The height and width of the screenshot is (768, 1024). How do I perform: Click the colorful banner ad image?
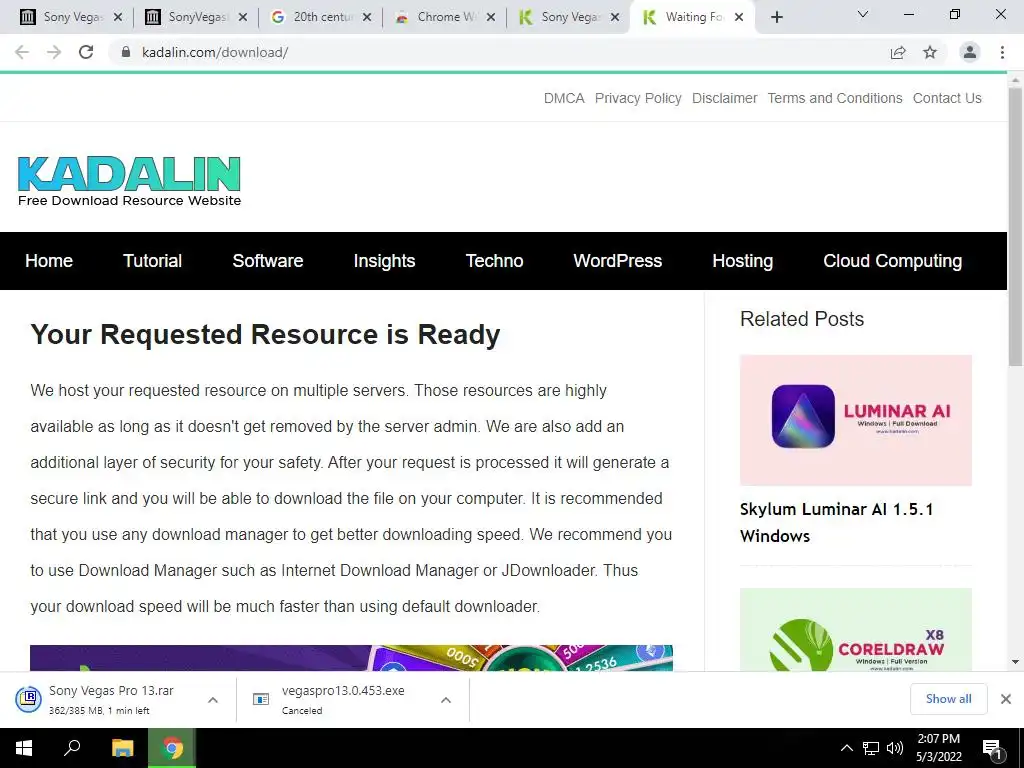coord(351,658)
